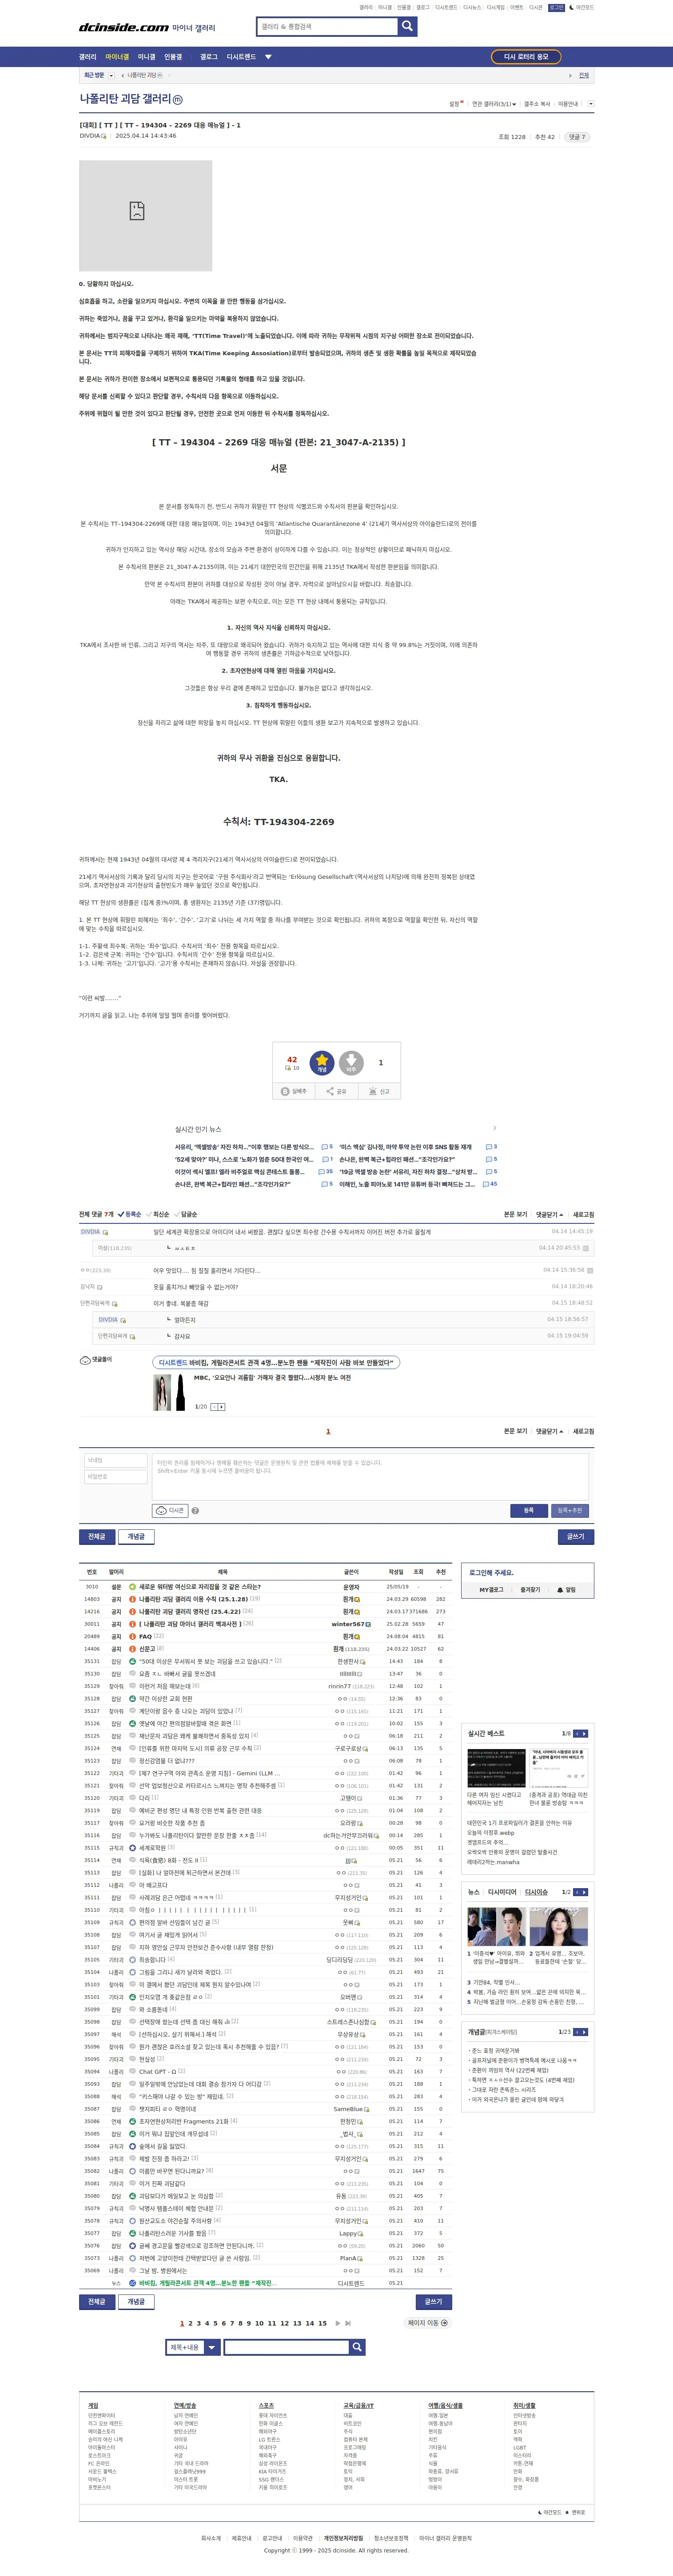Click the 댓글 7 button in the post header

[x=577, y=137]
